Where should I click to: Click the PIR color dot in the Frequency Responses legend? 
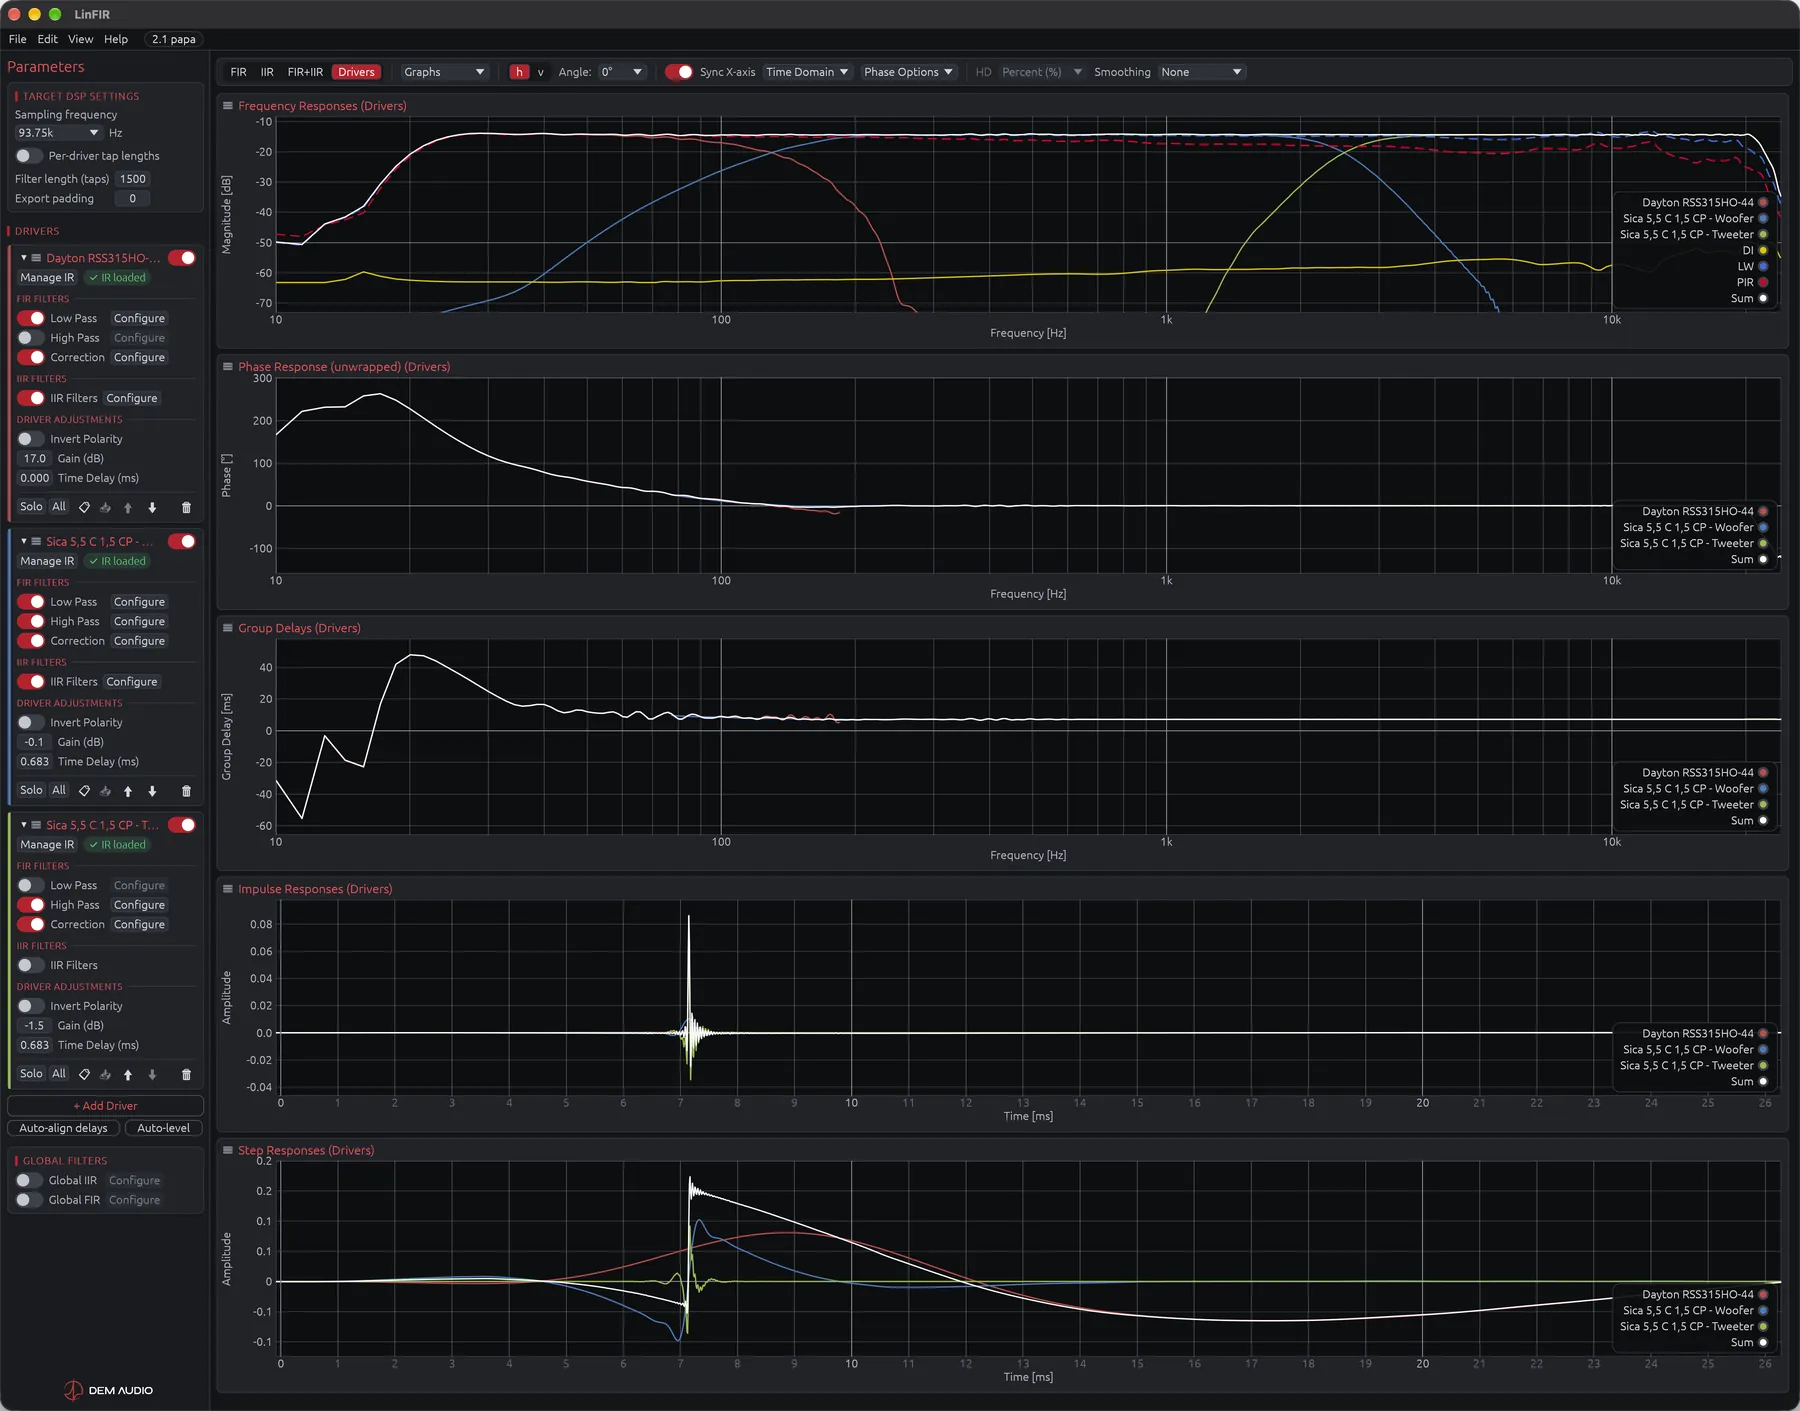tap(1763, 282)
